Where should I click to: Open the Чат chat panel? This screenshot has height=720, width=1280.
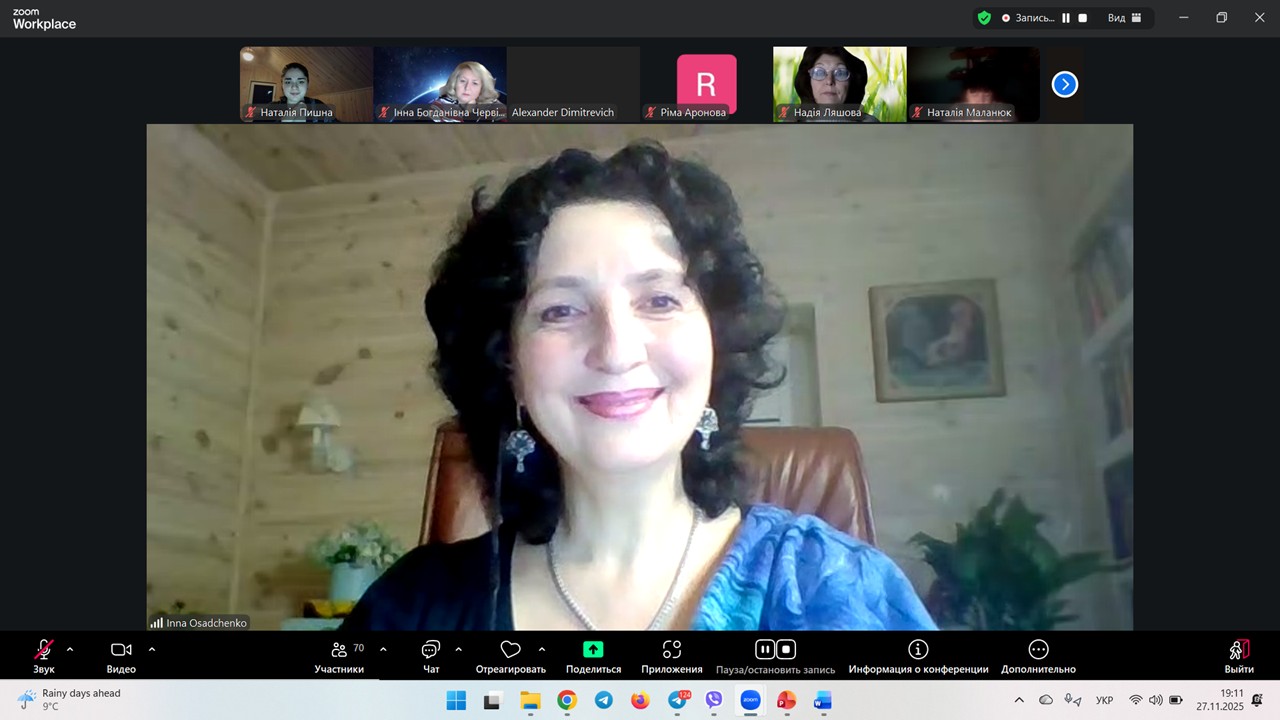tap(431, 656)
